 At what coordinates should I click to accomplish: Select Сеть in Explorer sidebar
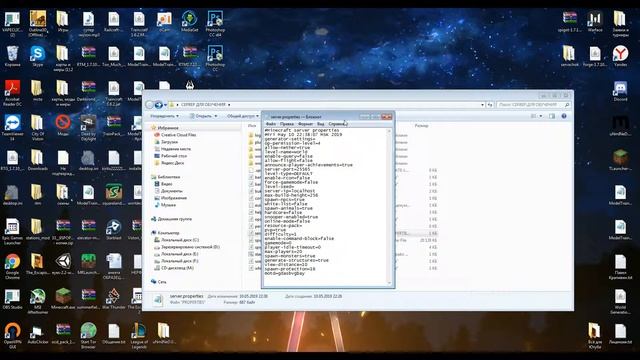[x=162, y=282]
